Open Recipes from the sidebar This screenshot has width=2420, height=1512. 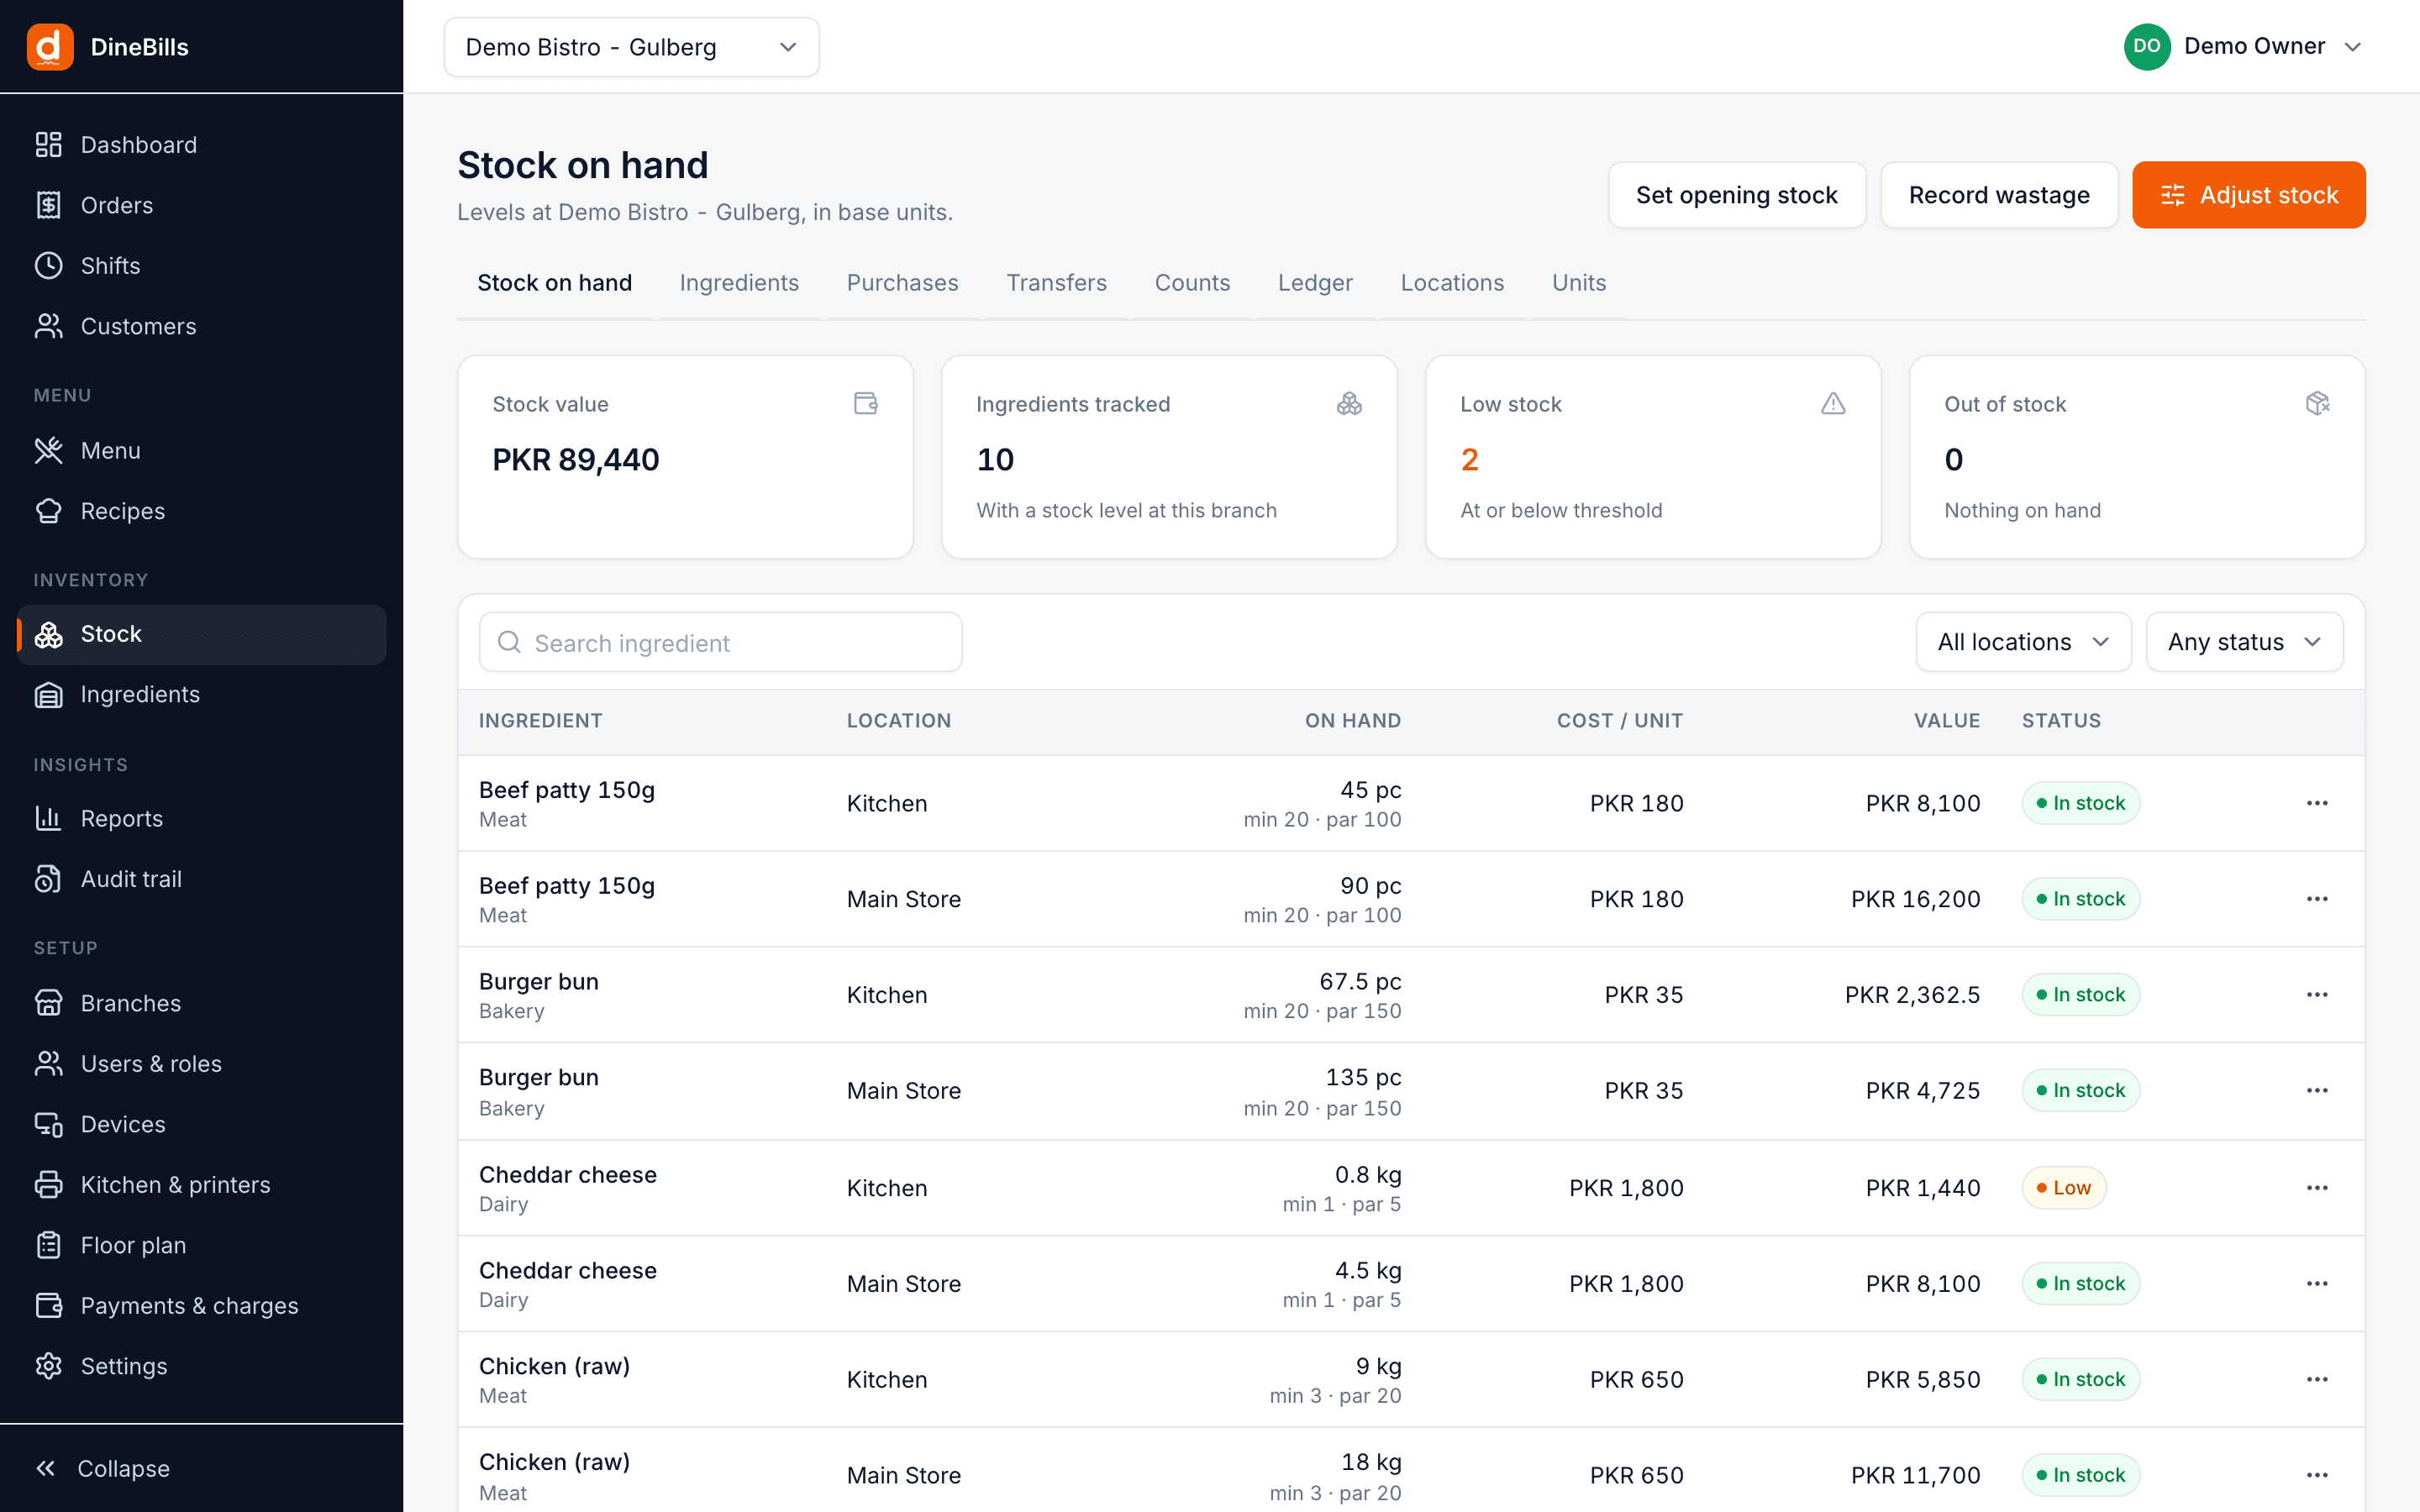pyautogui.click(x=201, y=511)
